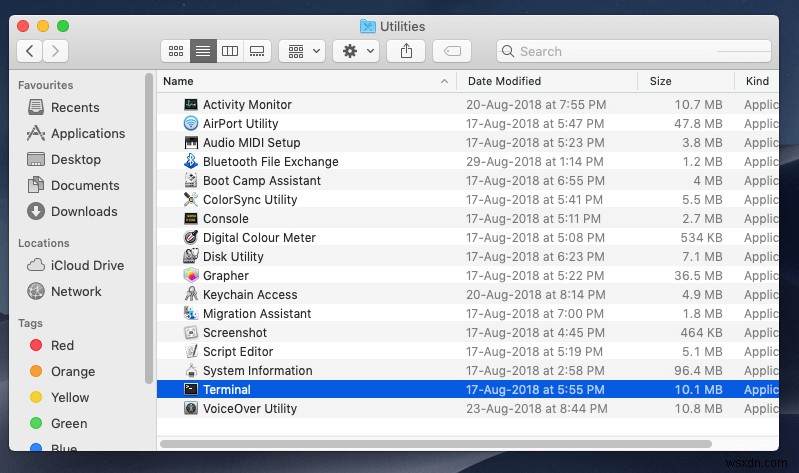Viewport: 799px width, 473px height.
Task: Click the date 20-Aug-2018 at 7:55 PM
Action: (x=536, y=104)
